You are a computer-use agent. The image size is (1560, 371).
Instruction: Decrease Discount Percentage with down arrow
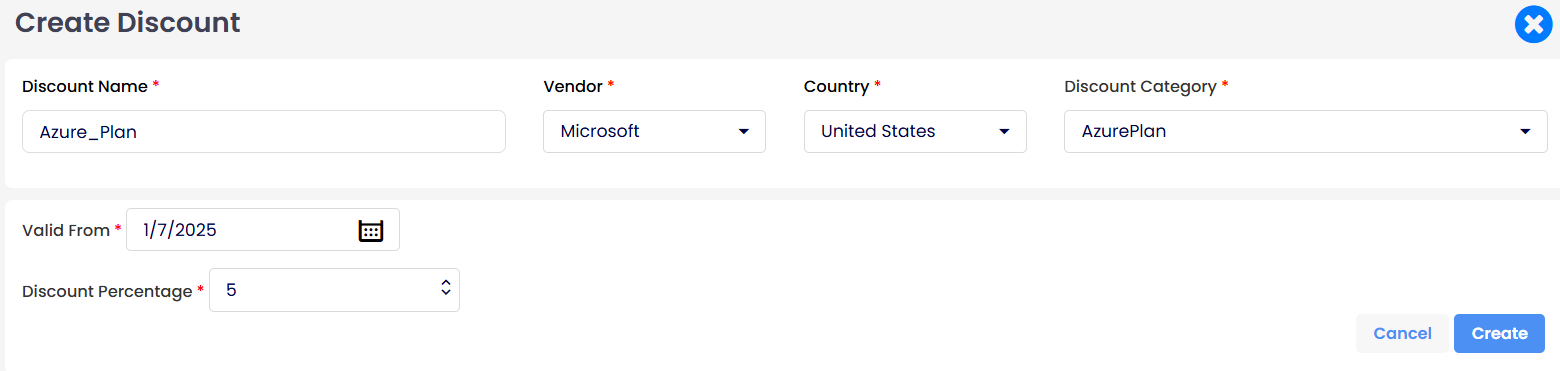[x=446, y=294]
